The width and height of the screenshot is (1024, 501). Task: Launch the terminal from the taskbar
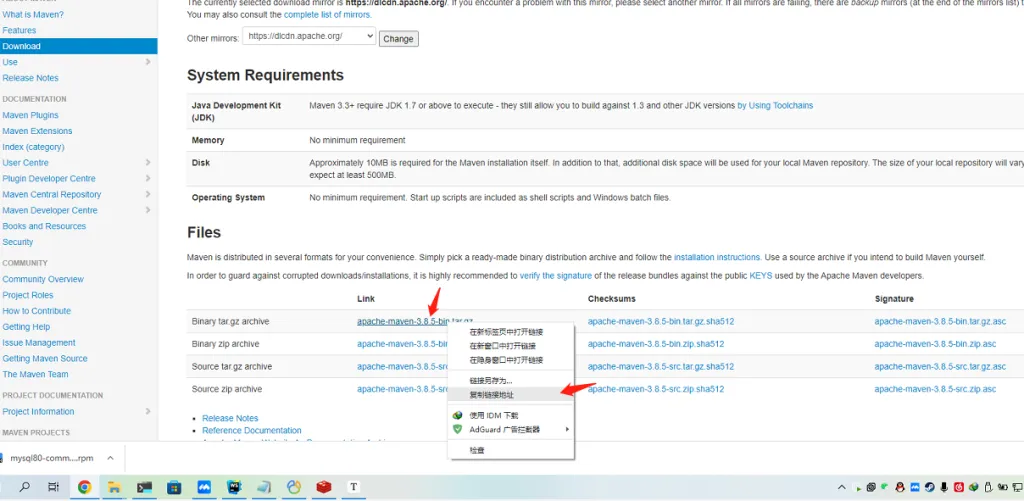(x=144, y=487)
